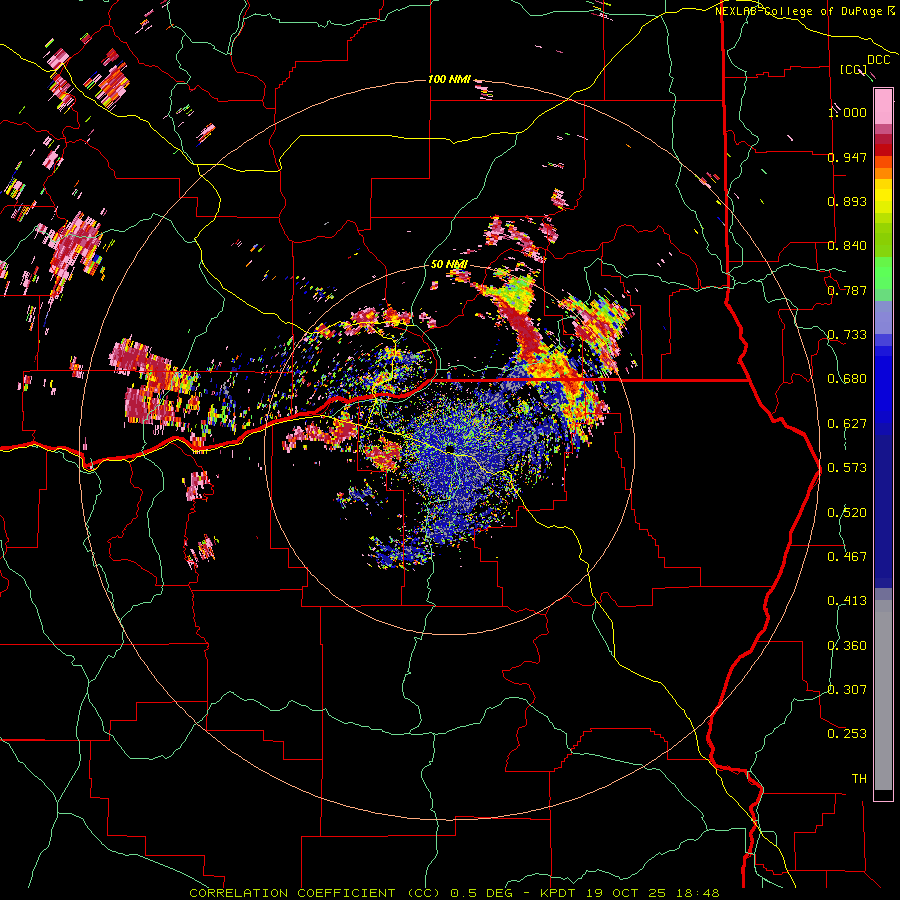Viewport: 900px width, 900px height.
Task: Click the 18:48 timestamp in caption
Action: [x=696, y=893]
